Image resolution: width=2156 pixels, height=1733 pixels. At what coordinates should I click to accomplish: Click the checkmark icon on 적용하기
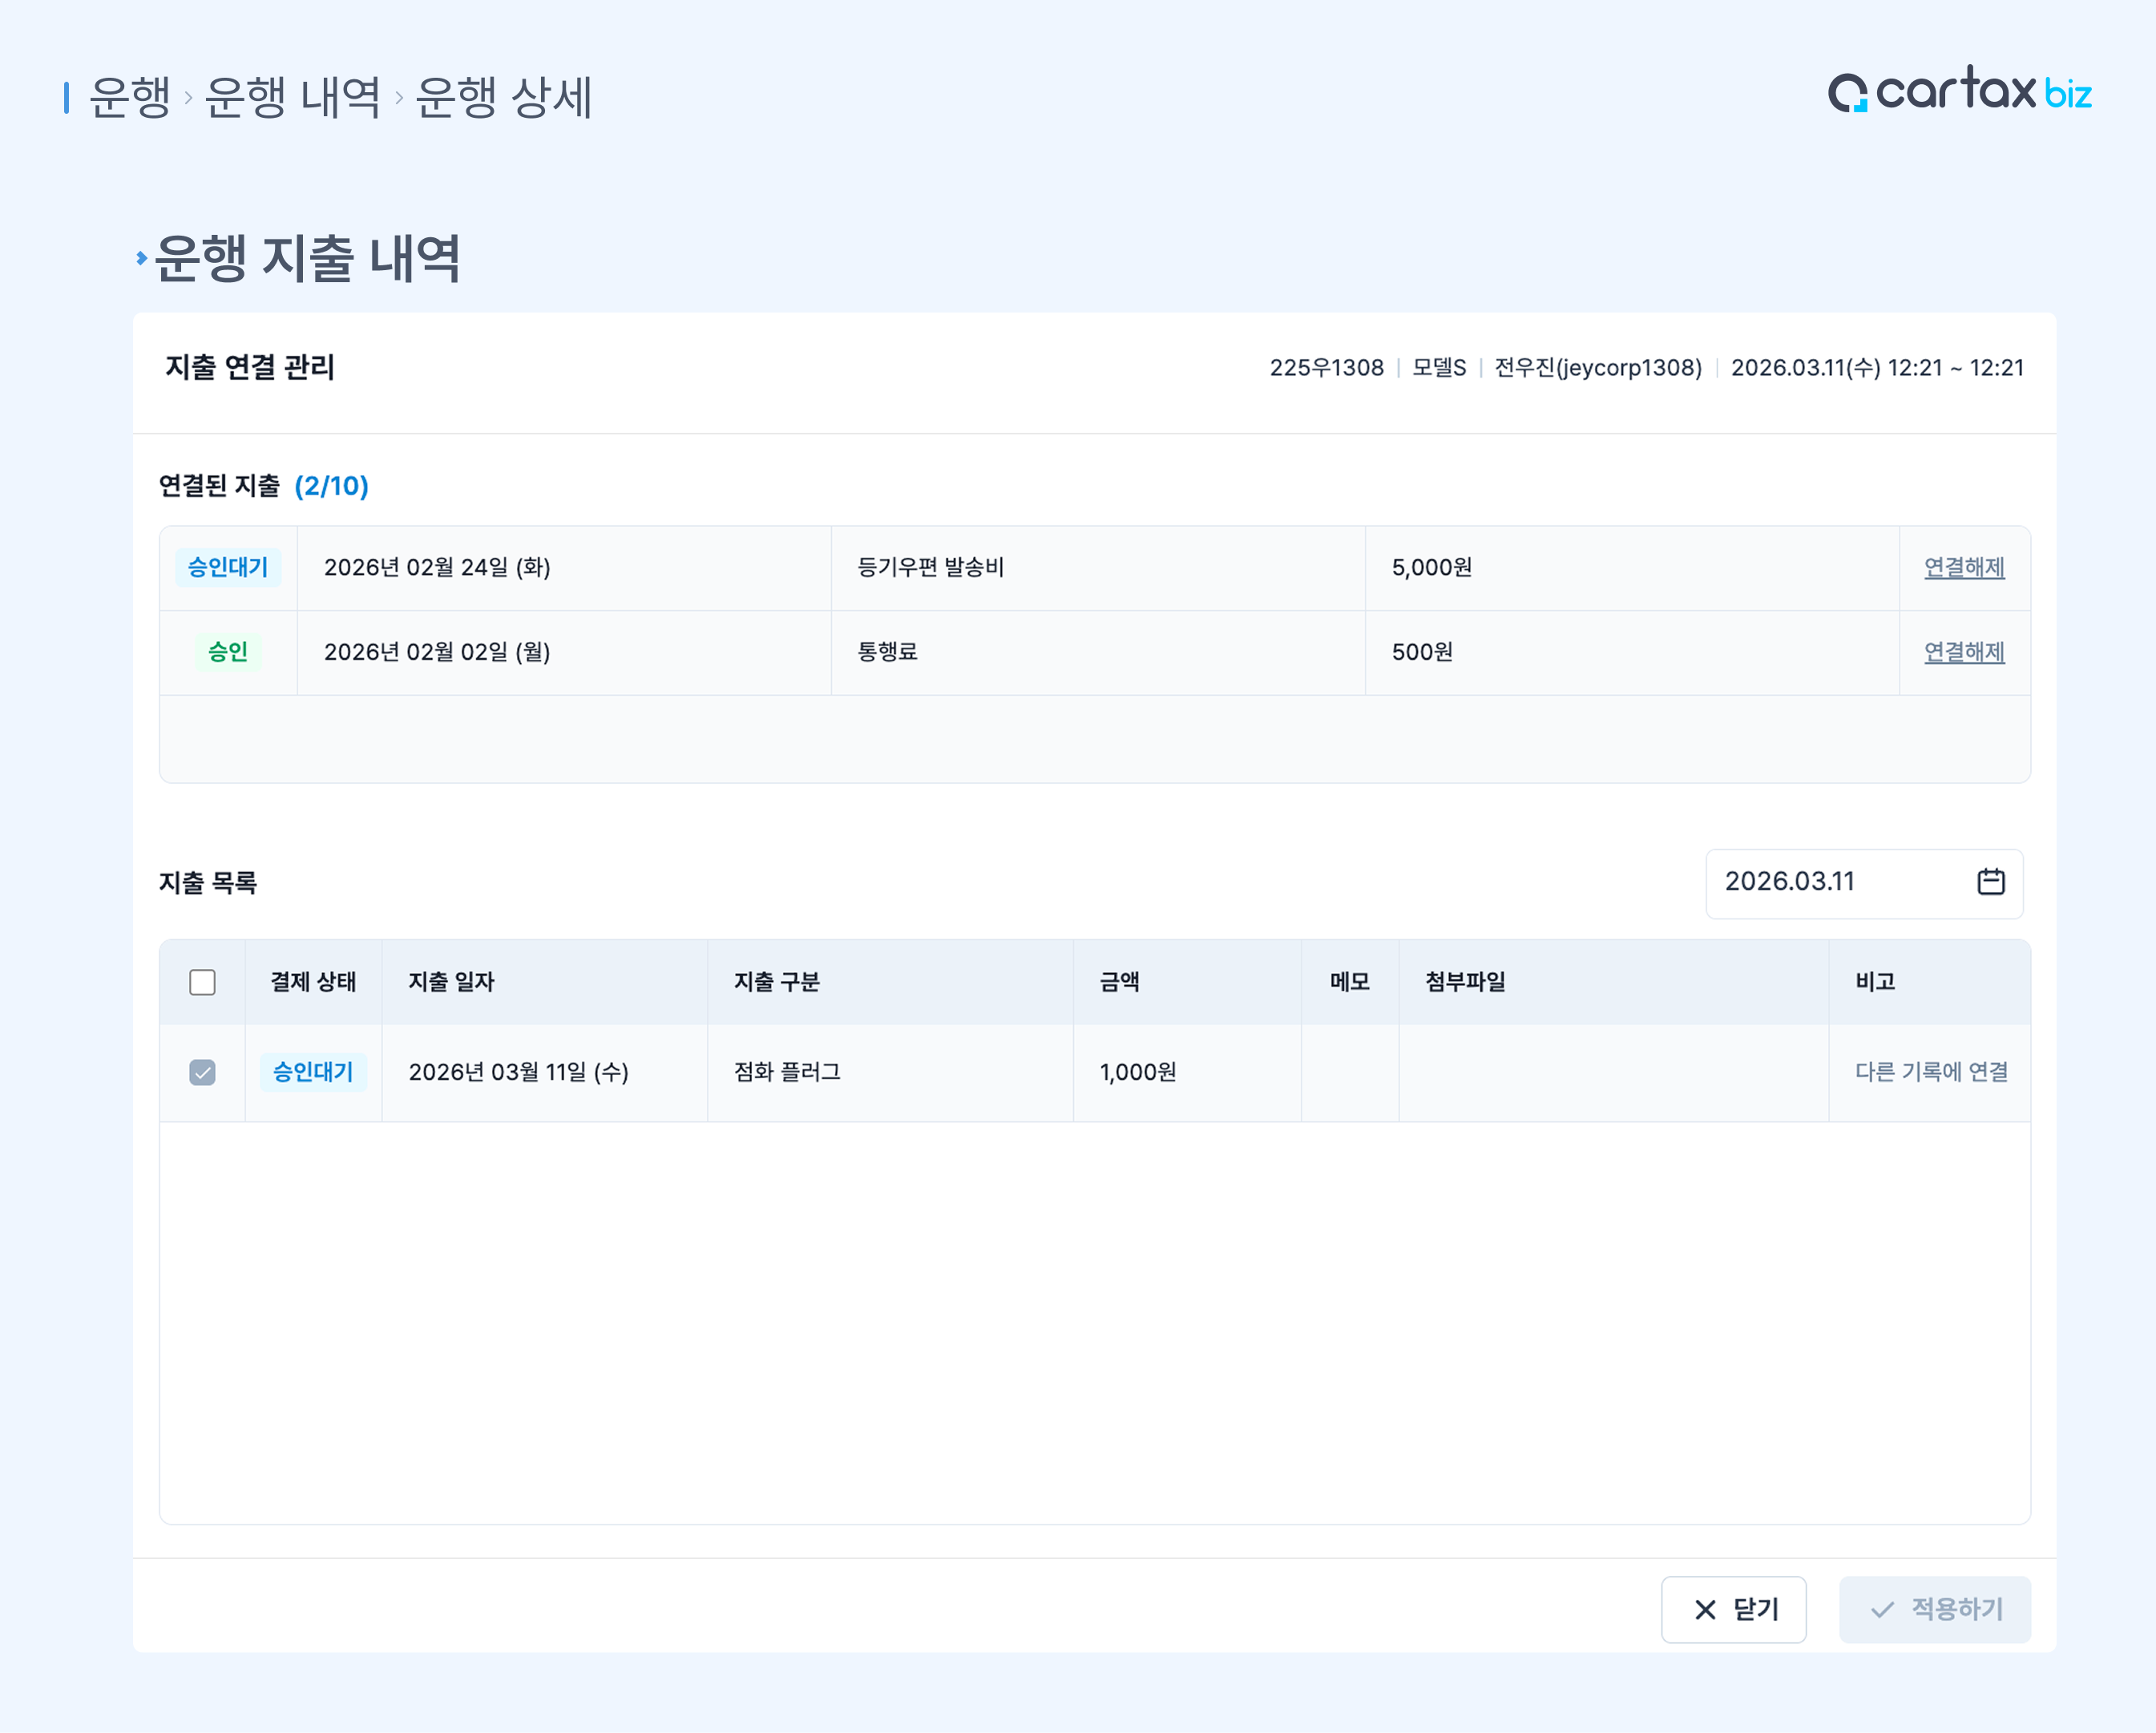pos(1882,1609)
